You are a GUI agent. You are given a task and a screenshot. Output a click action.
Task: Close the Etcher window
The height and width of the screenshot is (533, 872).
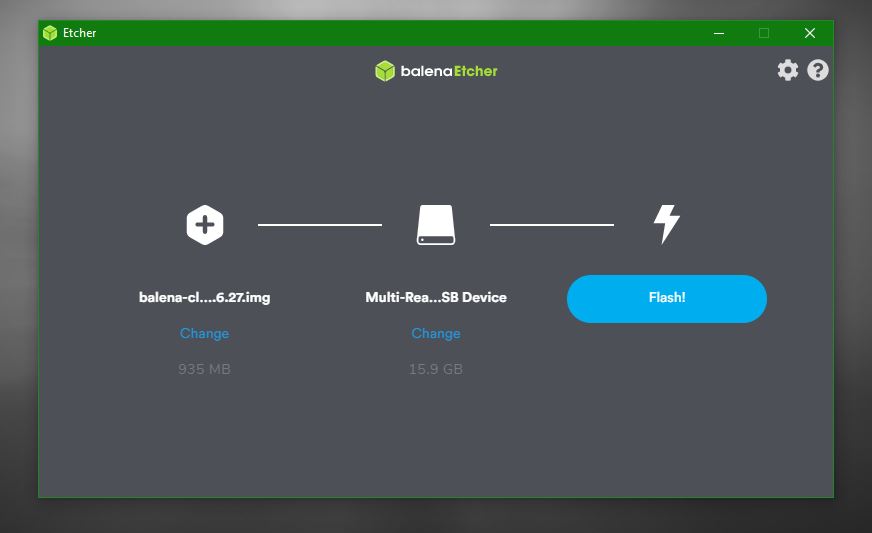click(810, 33)
